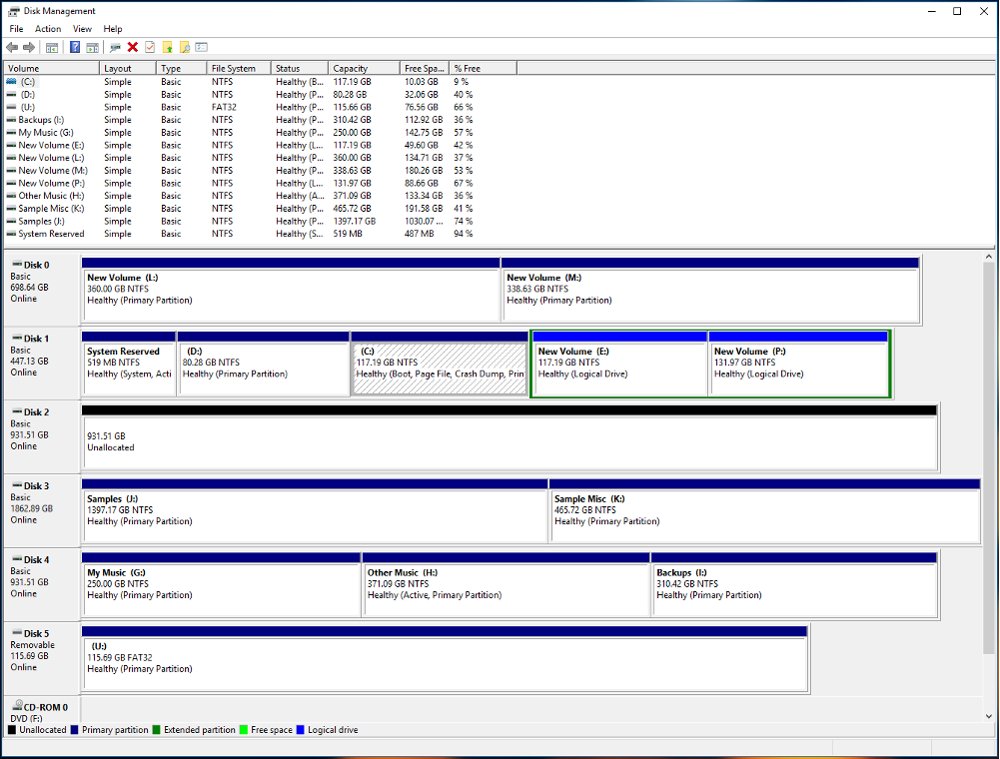Click the FAT32 file system cell
This screenshot has height=759, width=1000.
tap(224, 107)
